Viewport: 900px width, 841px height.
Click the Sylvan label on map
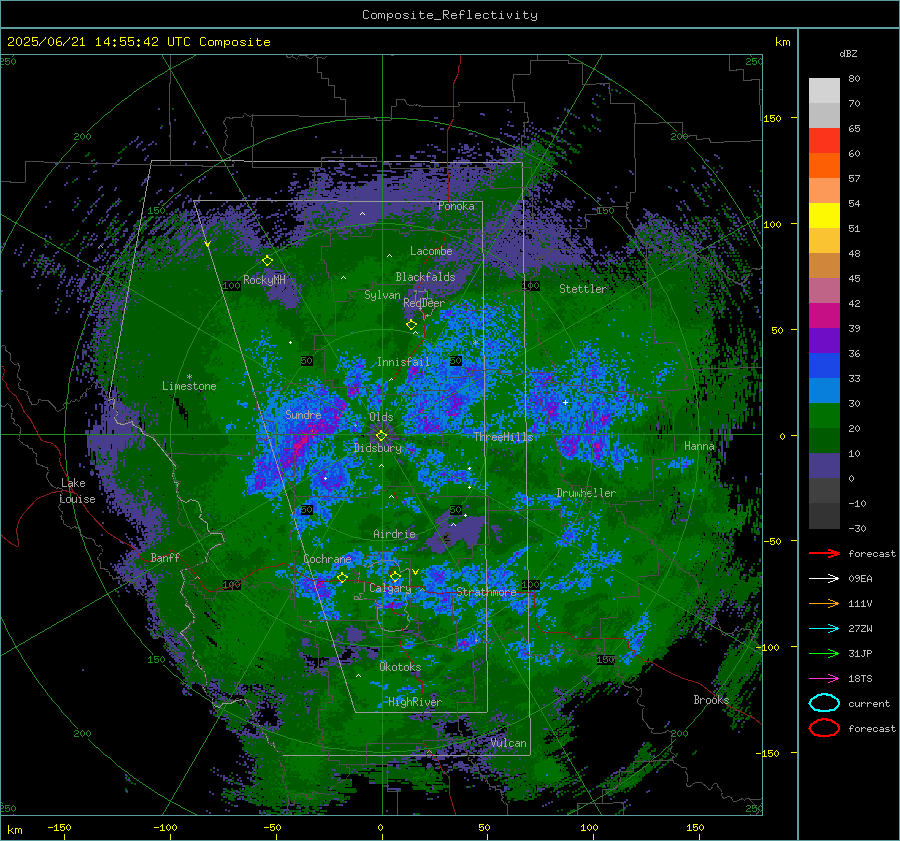(x=382, y=295)
